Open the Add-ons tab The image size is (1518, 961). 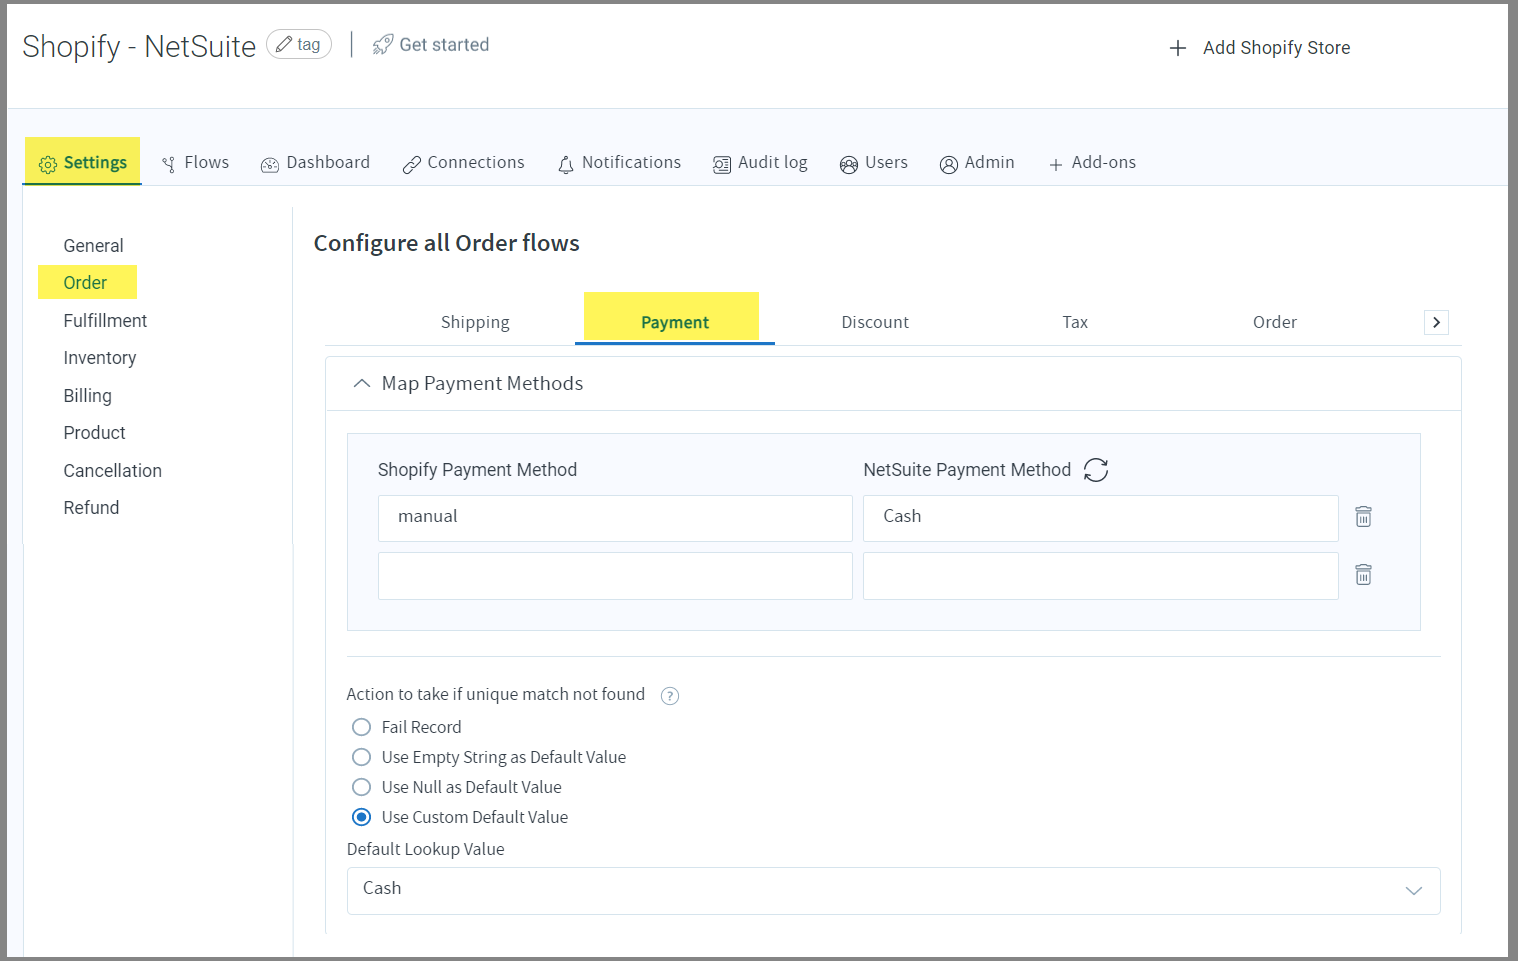[1092, 163]
